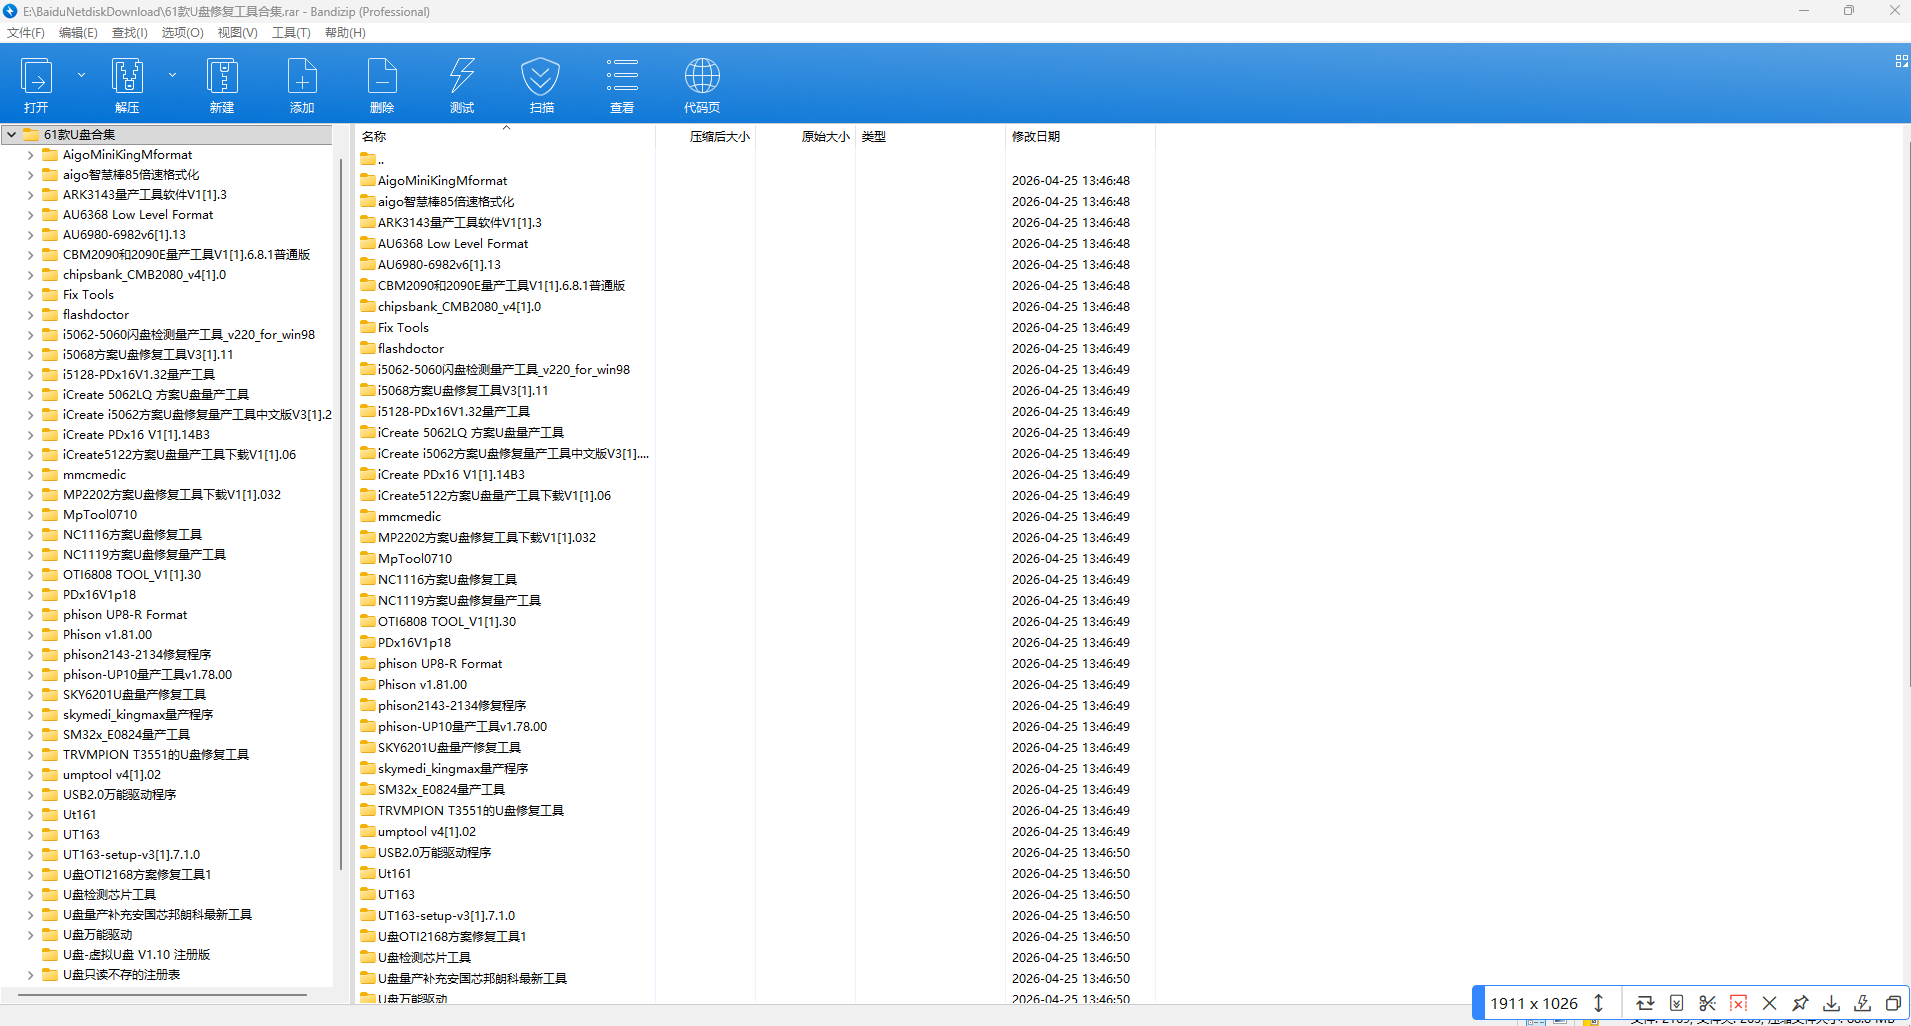Collapse the 61款U盘合集 root tree node

(11, 134)
